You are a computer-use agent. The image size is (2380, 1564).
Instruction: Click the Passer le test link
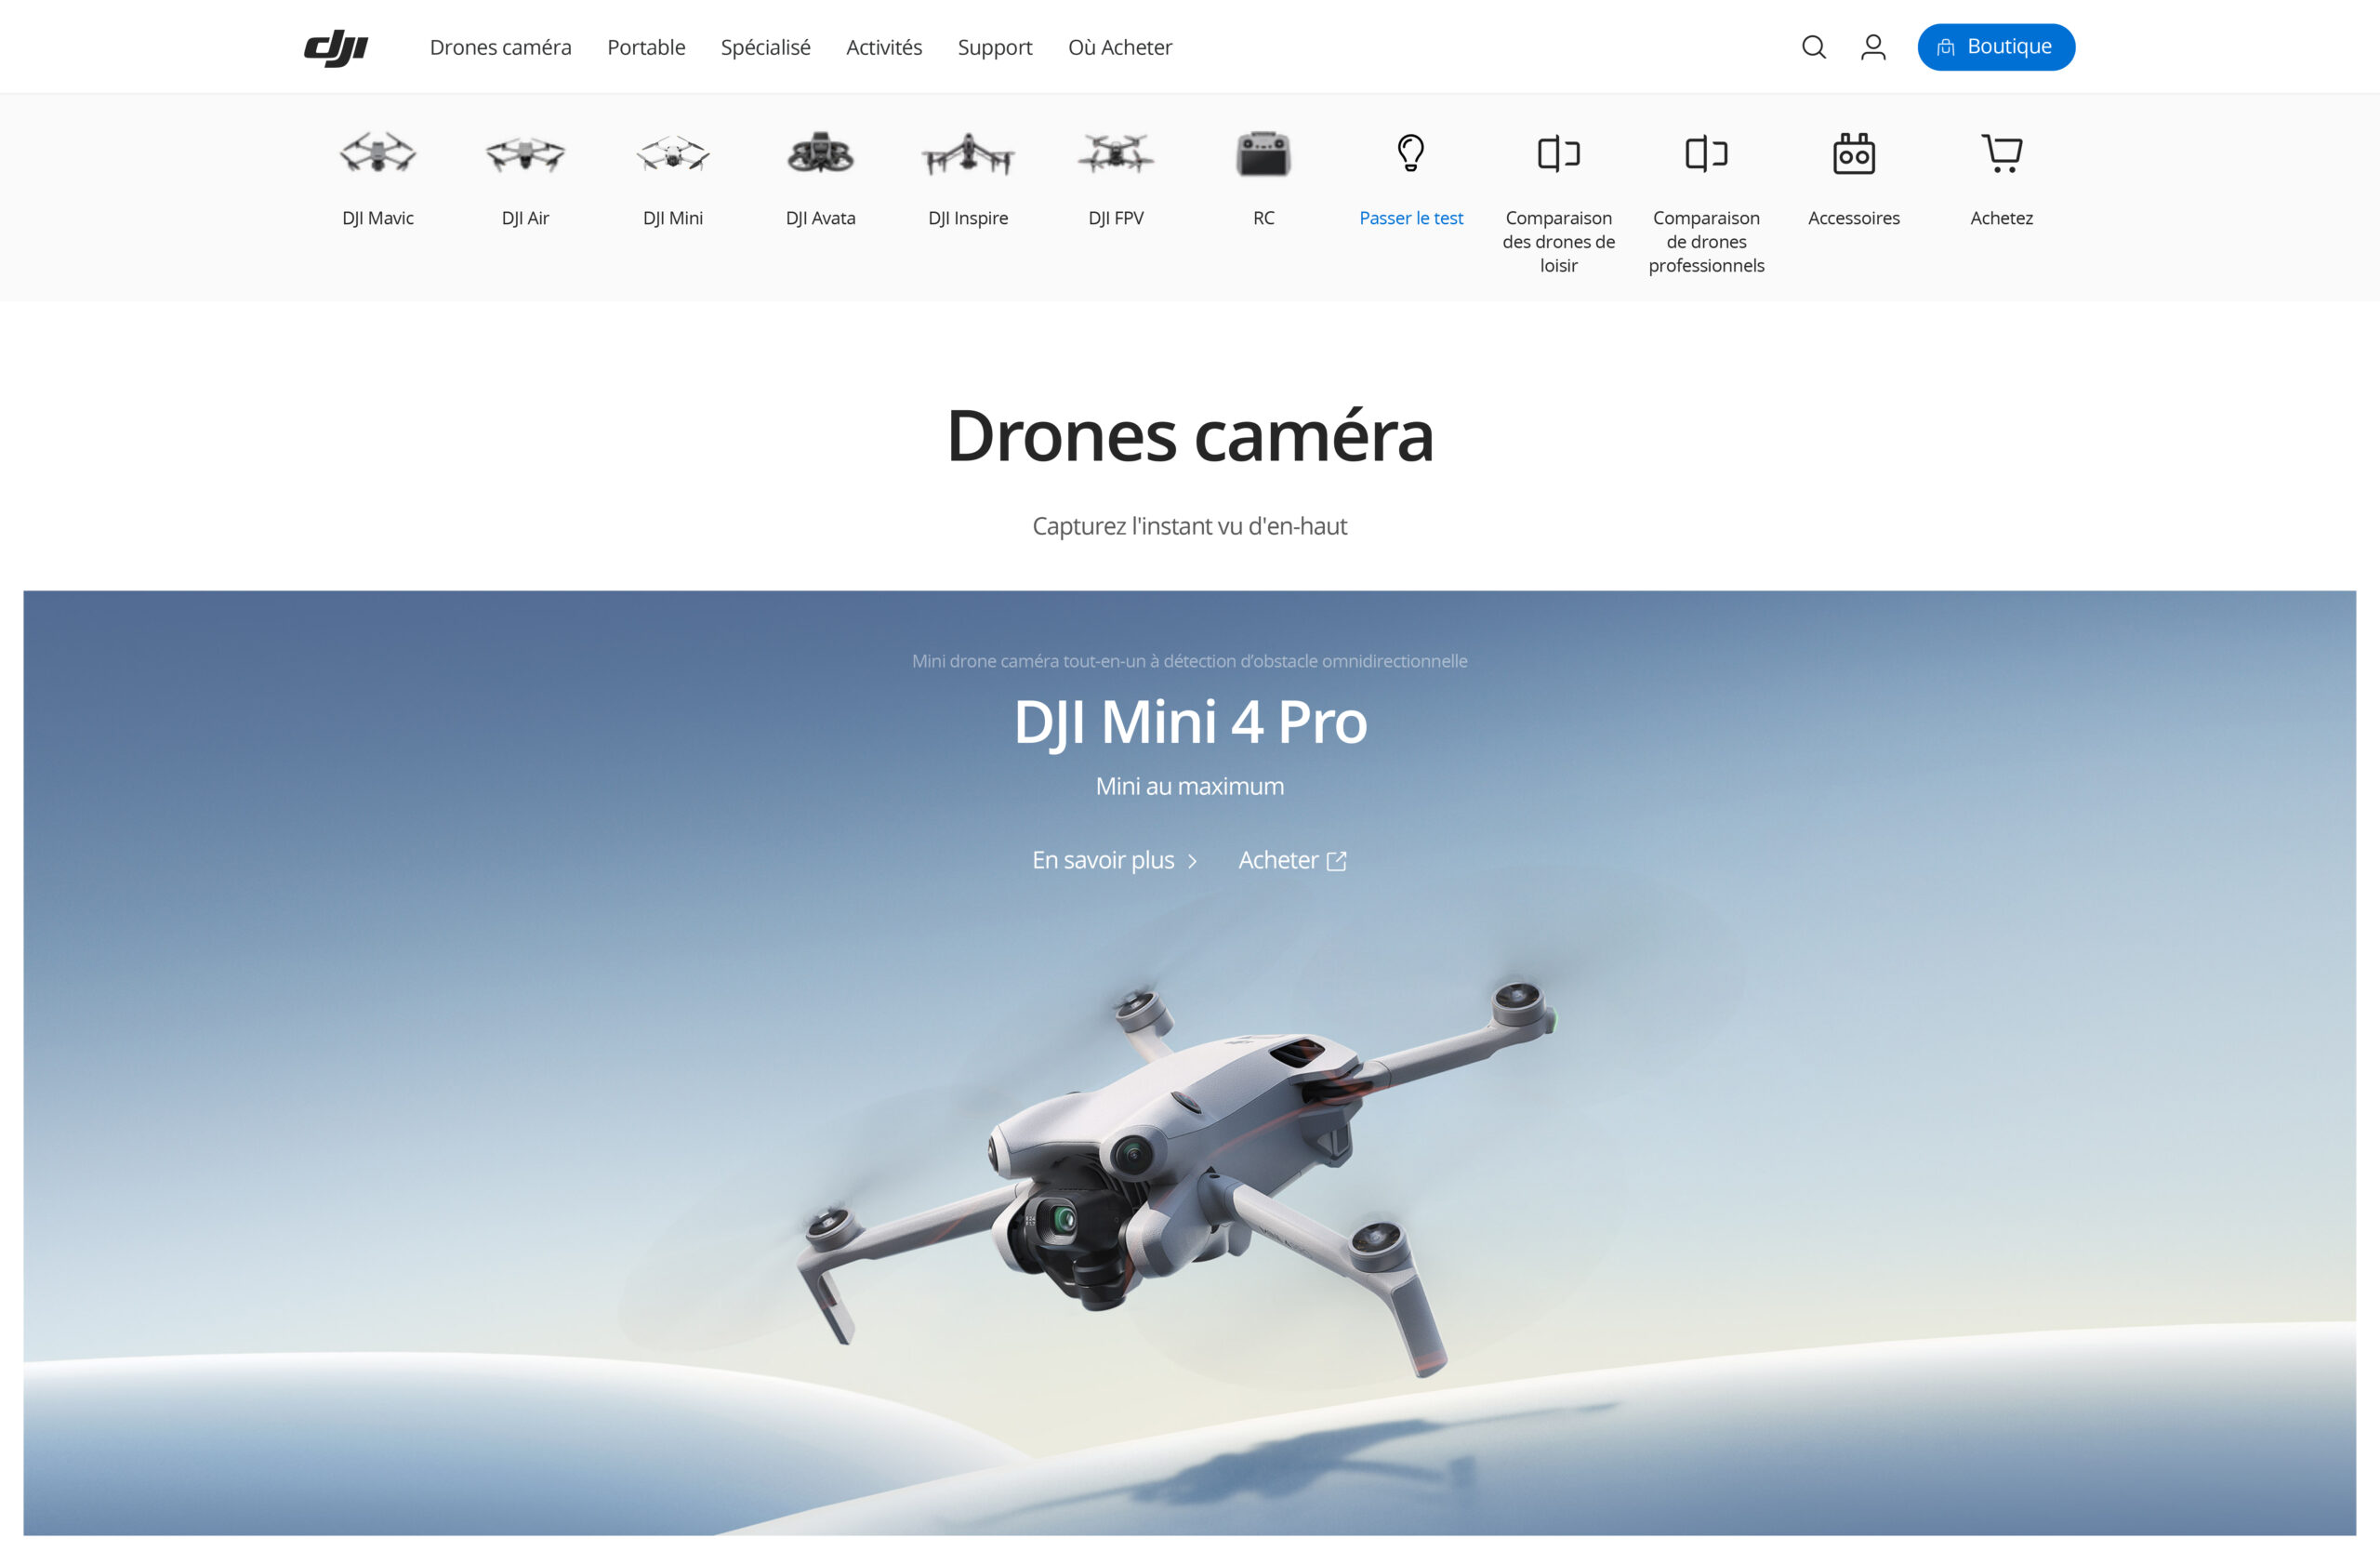click(x=1411, y=218)
